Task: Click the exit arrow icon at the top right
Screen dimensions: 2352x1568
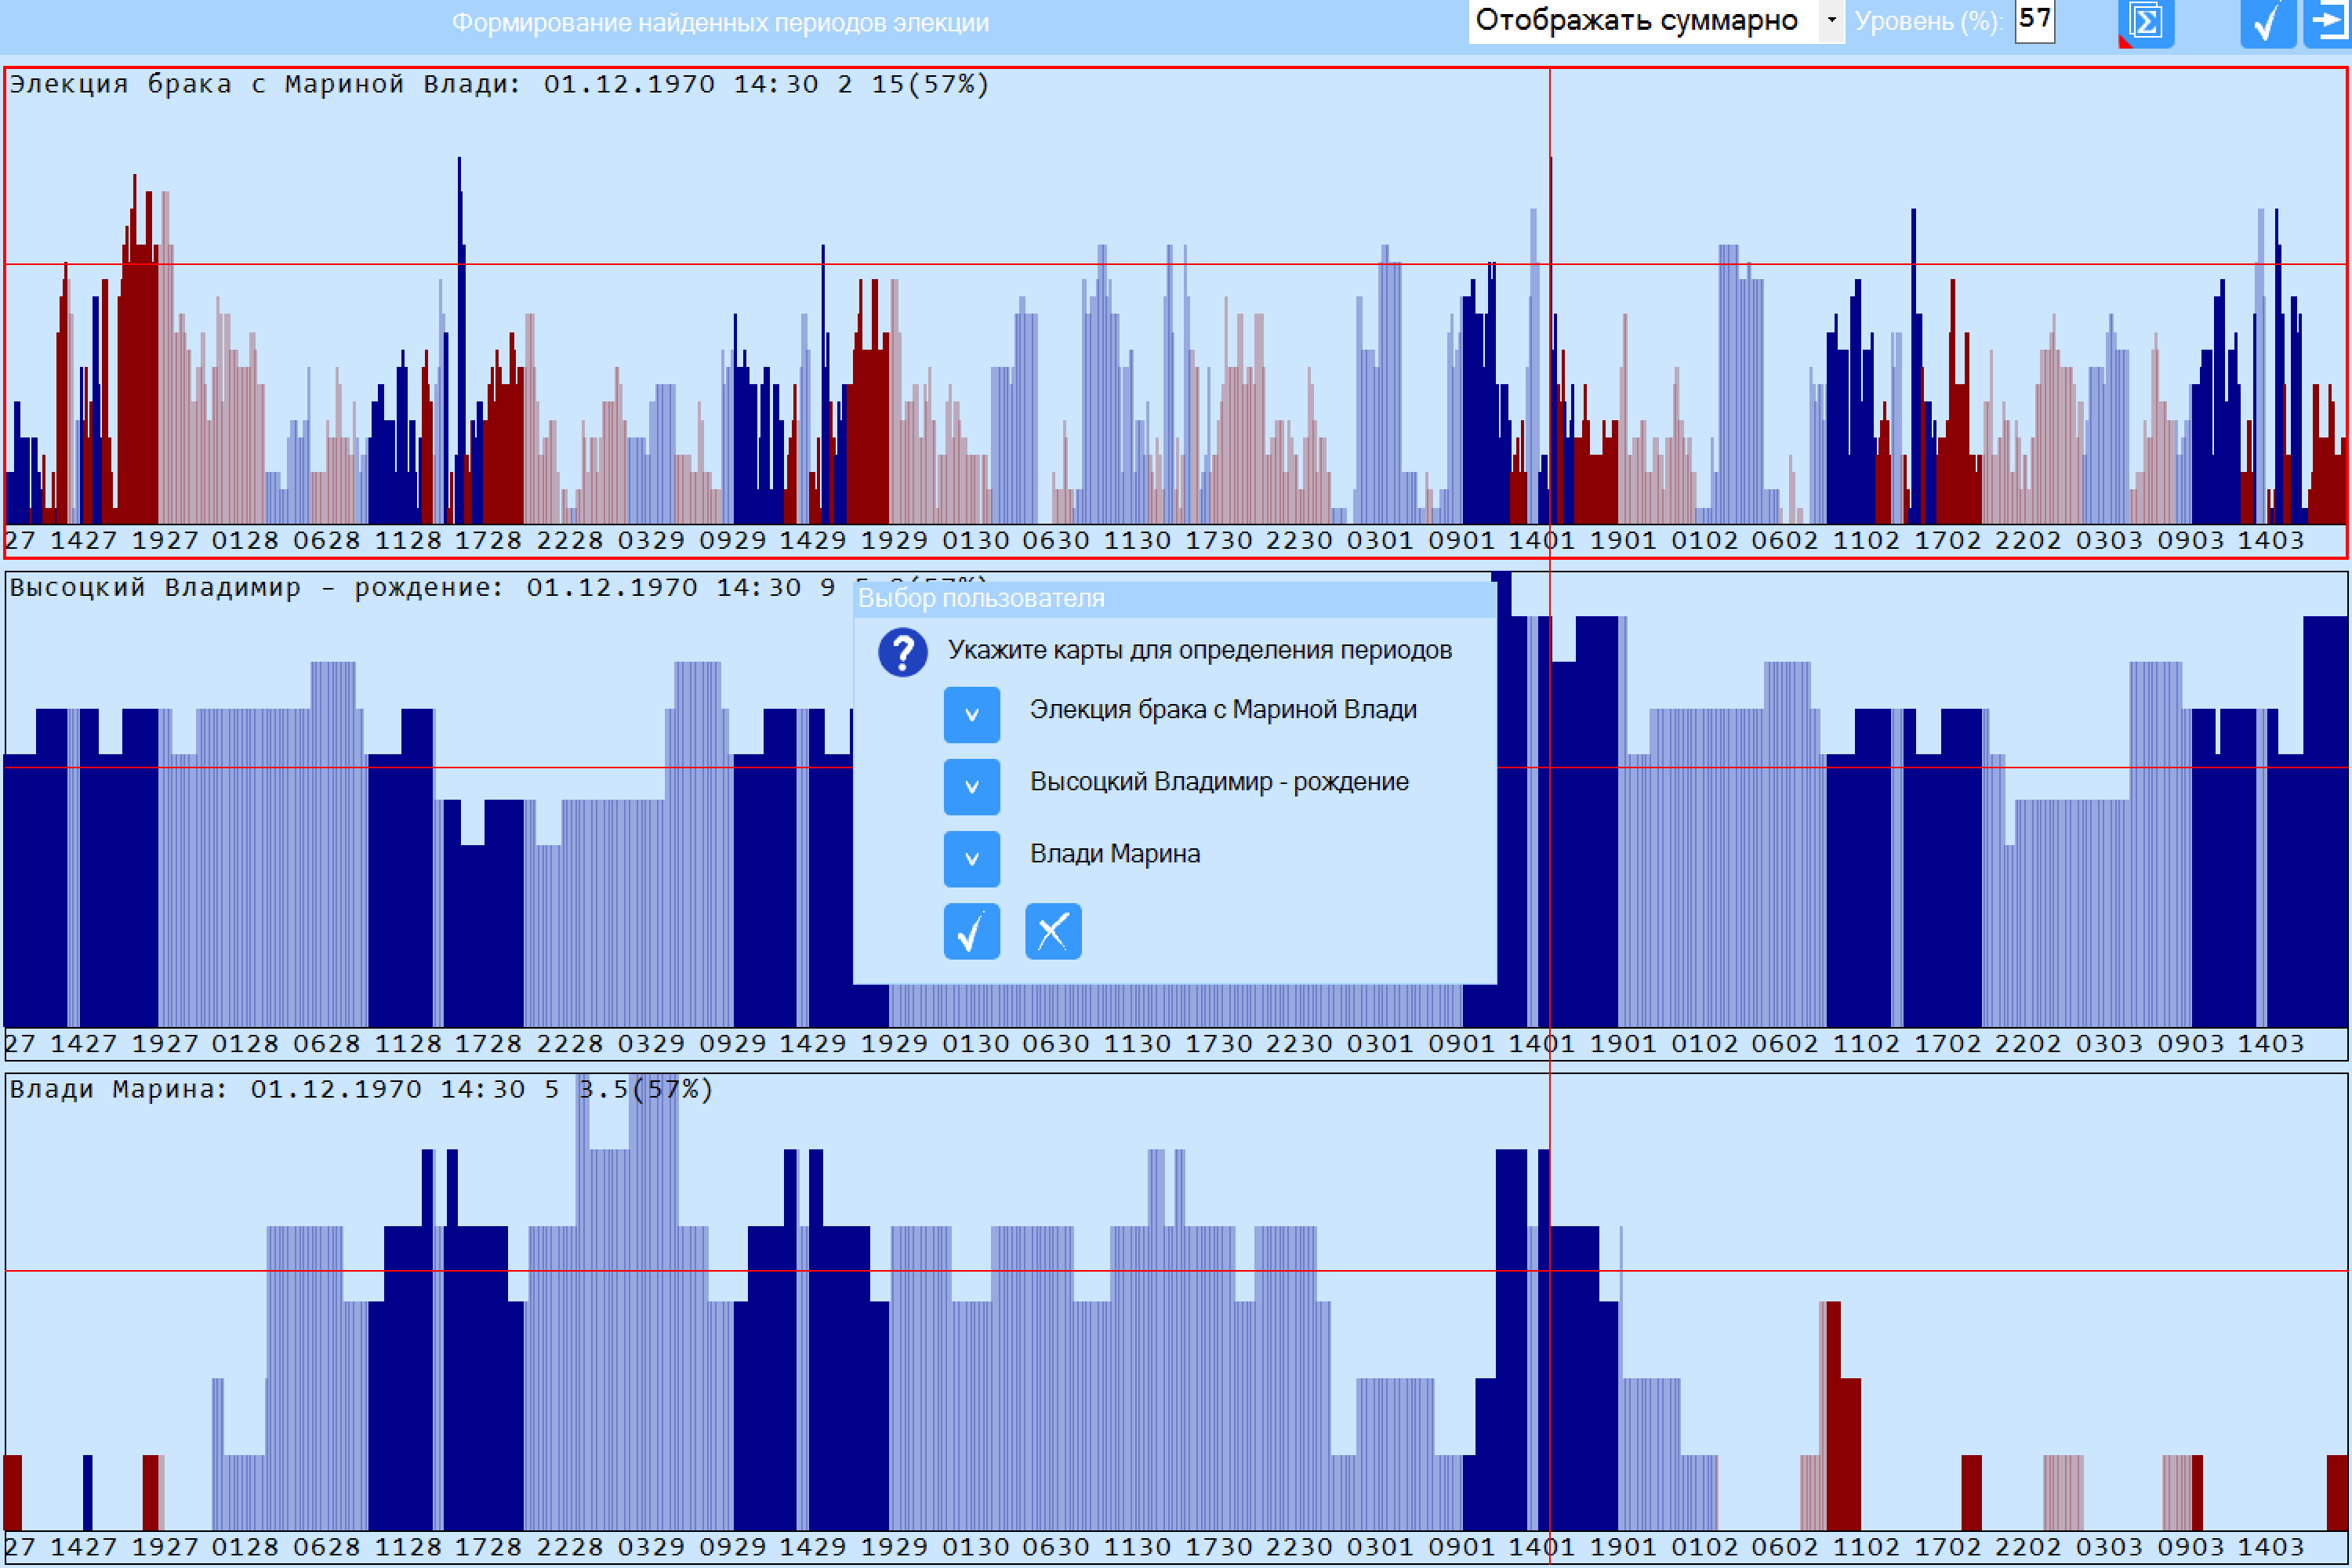Action: click(x=2329, y=23)
